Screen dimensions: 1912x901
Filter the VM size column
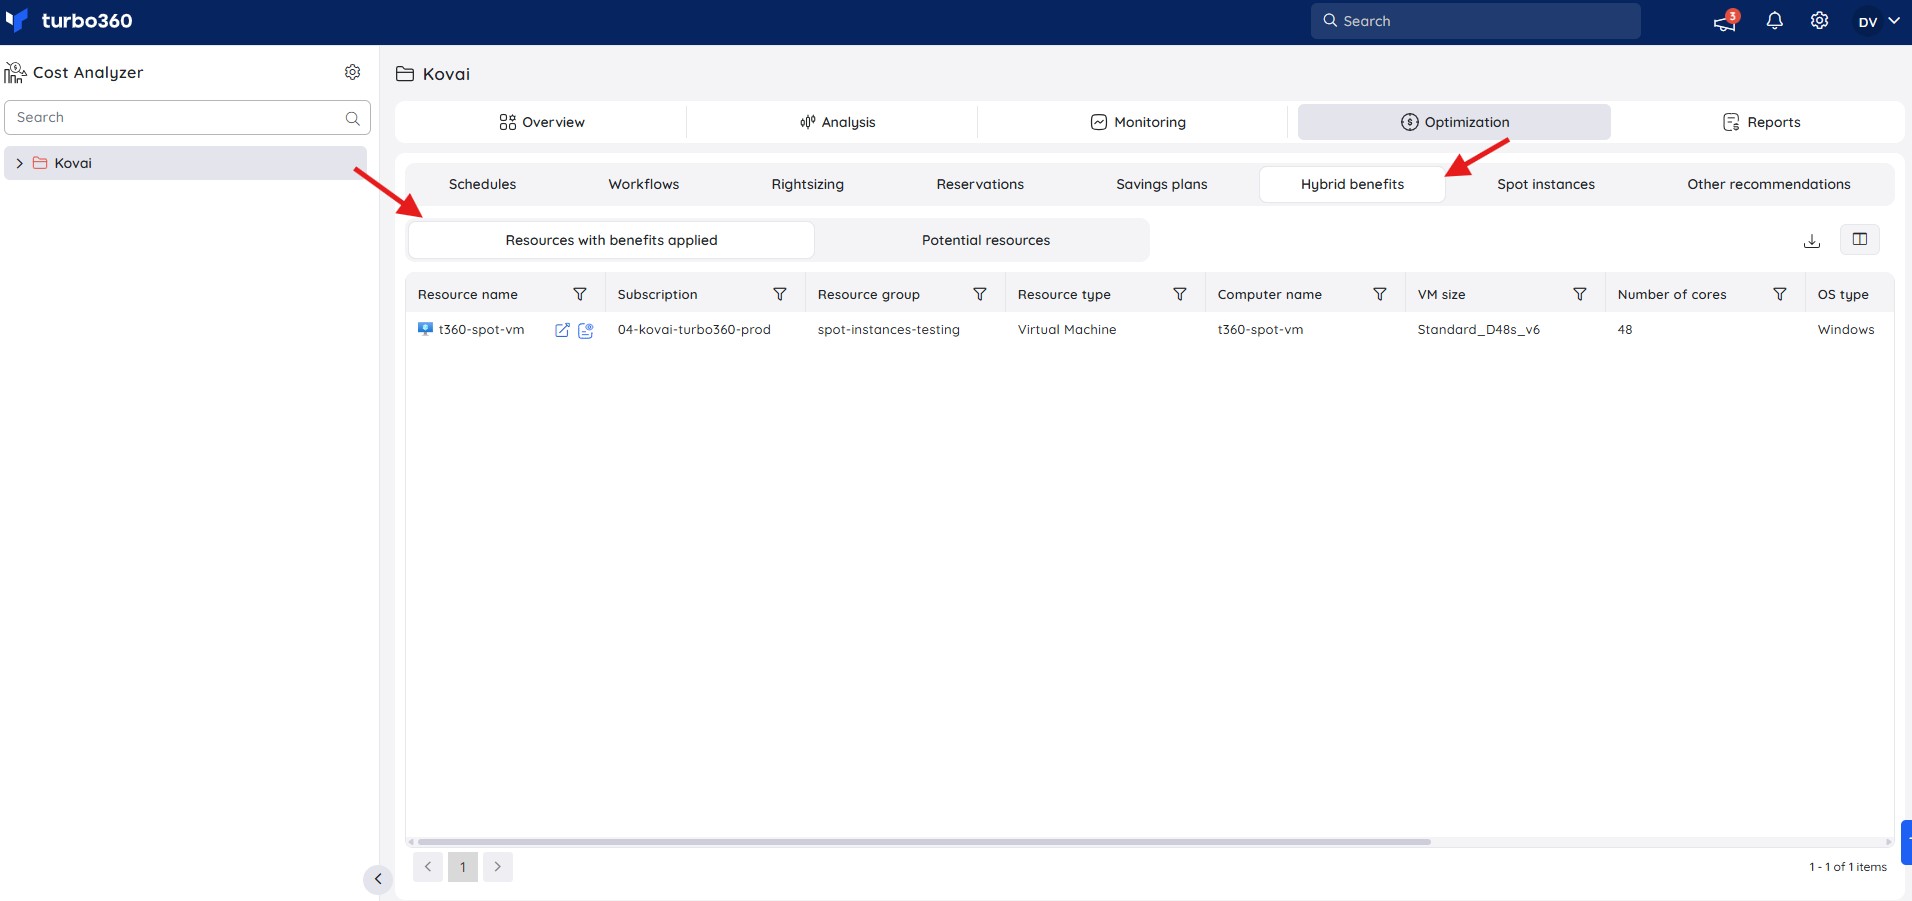coord(1580,294)
